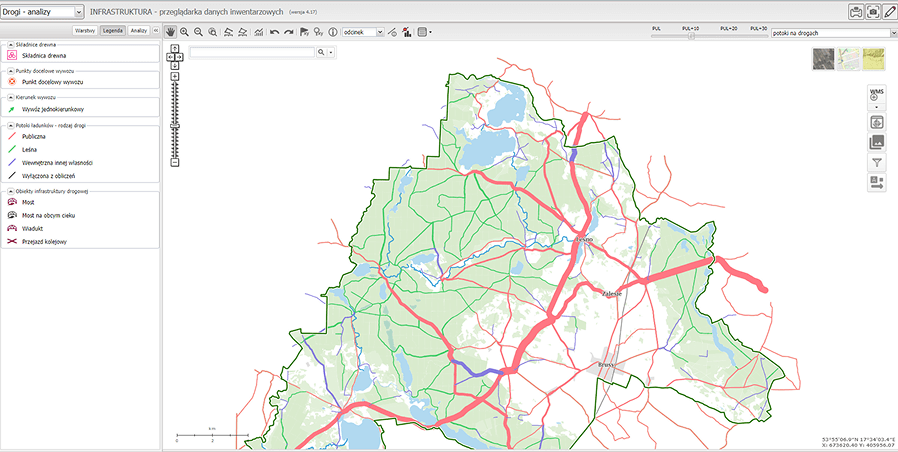Click the pencil edit icon

point(889,12)
